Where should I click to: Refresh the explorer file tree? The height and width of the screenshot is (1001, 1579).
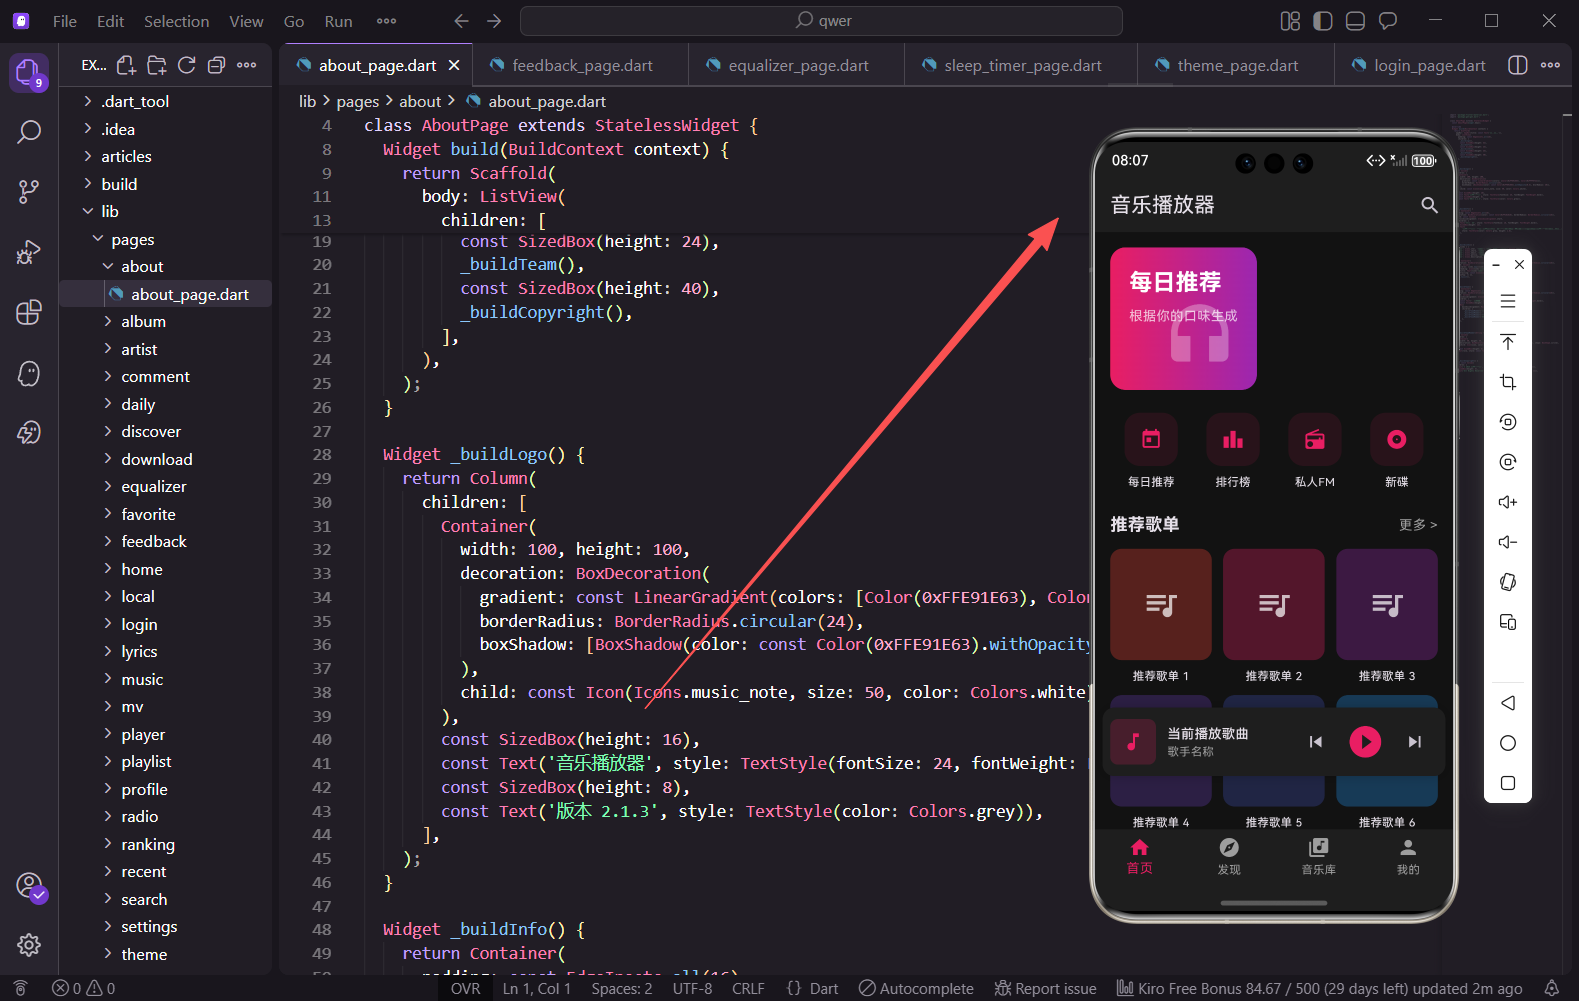[x=186, y=65]
